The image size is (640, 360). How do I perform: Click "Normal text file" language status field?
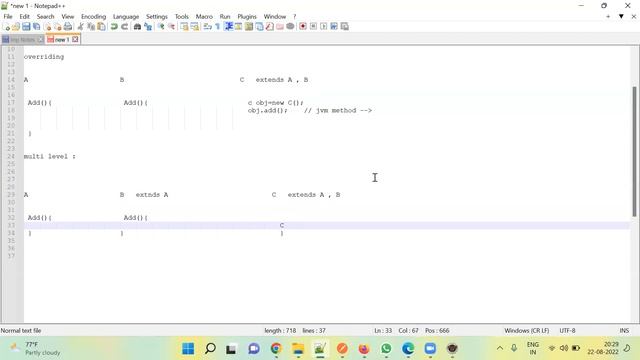(x=21, y=331)
